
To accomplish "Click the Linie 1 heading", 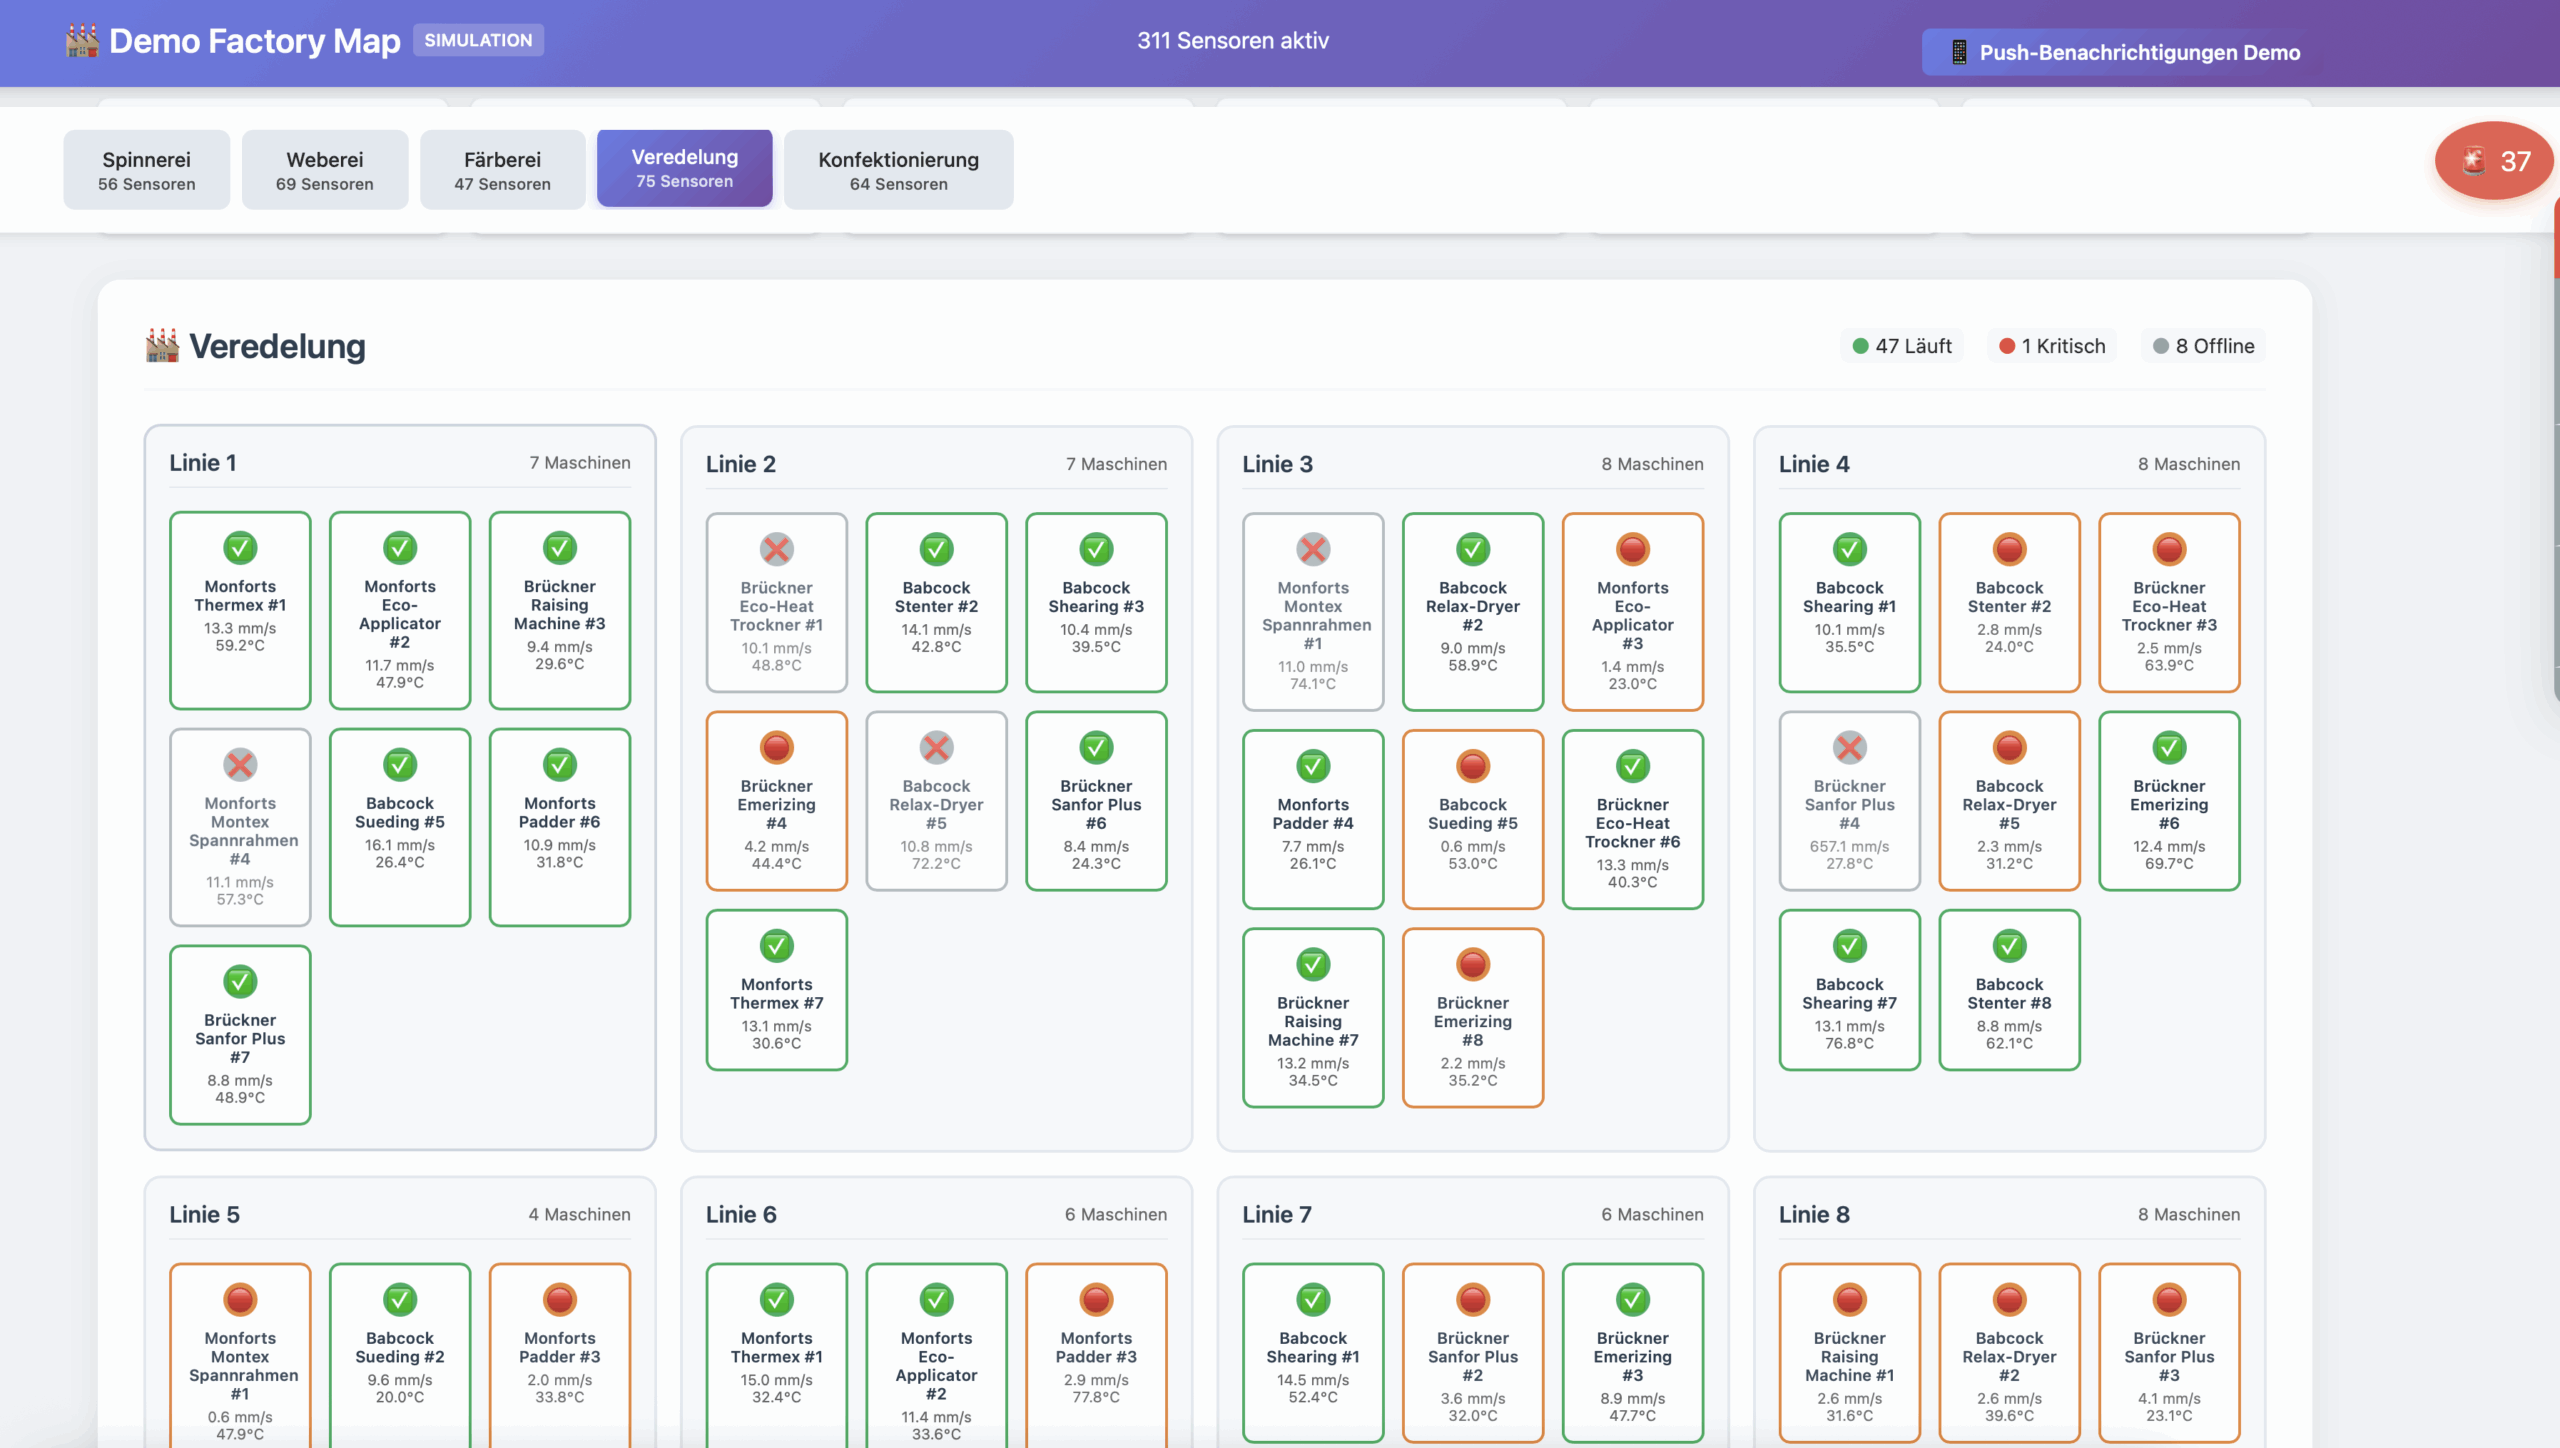I will point(203,463).
